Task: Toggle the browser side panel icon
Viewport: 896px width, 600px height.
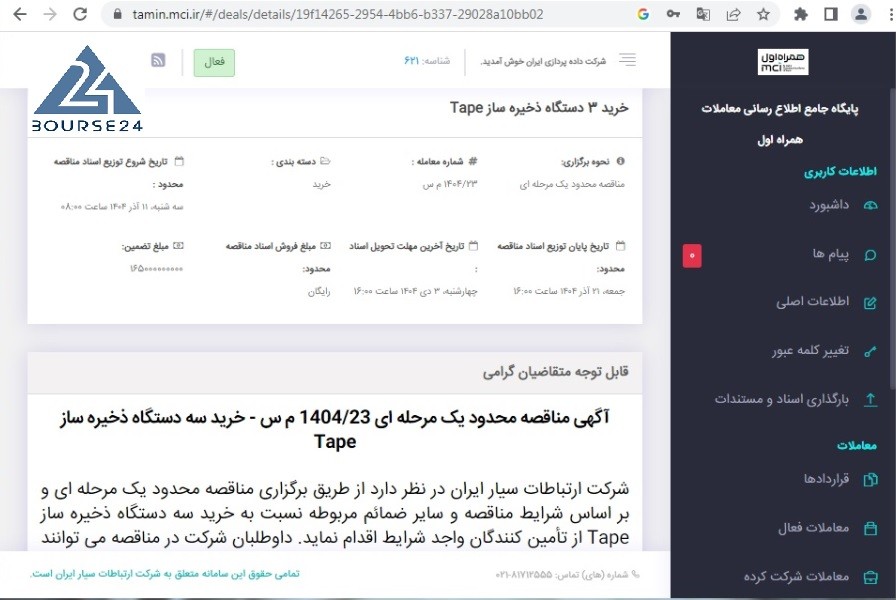Action: tap(831, 14)
